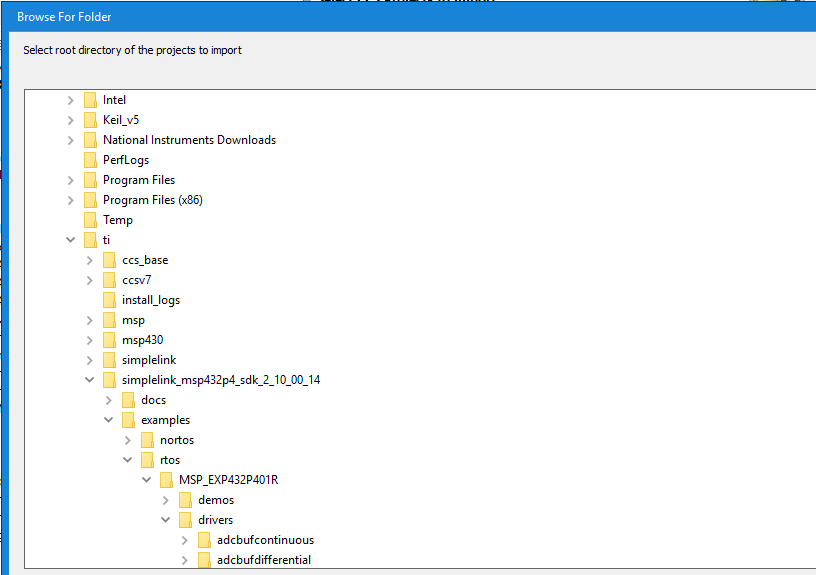Expand the Keil_v5 folder node

point(71,120)
